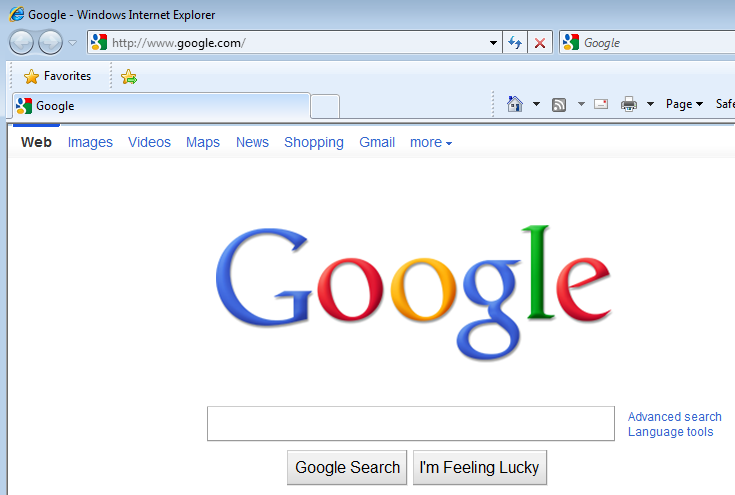The width and height of the screenshot is (735, 495).
Task: Click the Refresh page icon
Action: (x=515, y=43)
